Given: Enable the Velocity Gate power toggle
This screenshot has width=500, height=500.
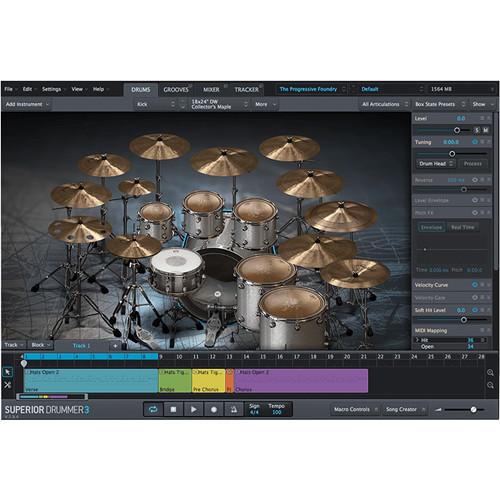Looking at the screenshot, I should (475, 297).
